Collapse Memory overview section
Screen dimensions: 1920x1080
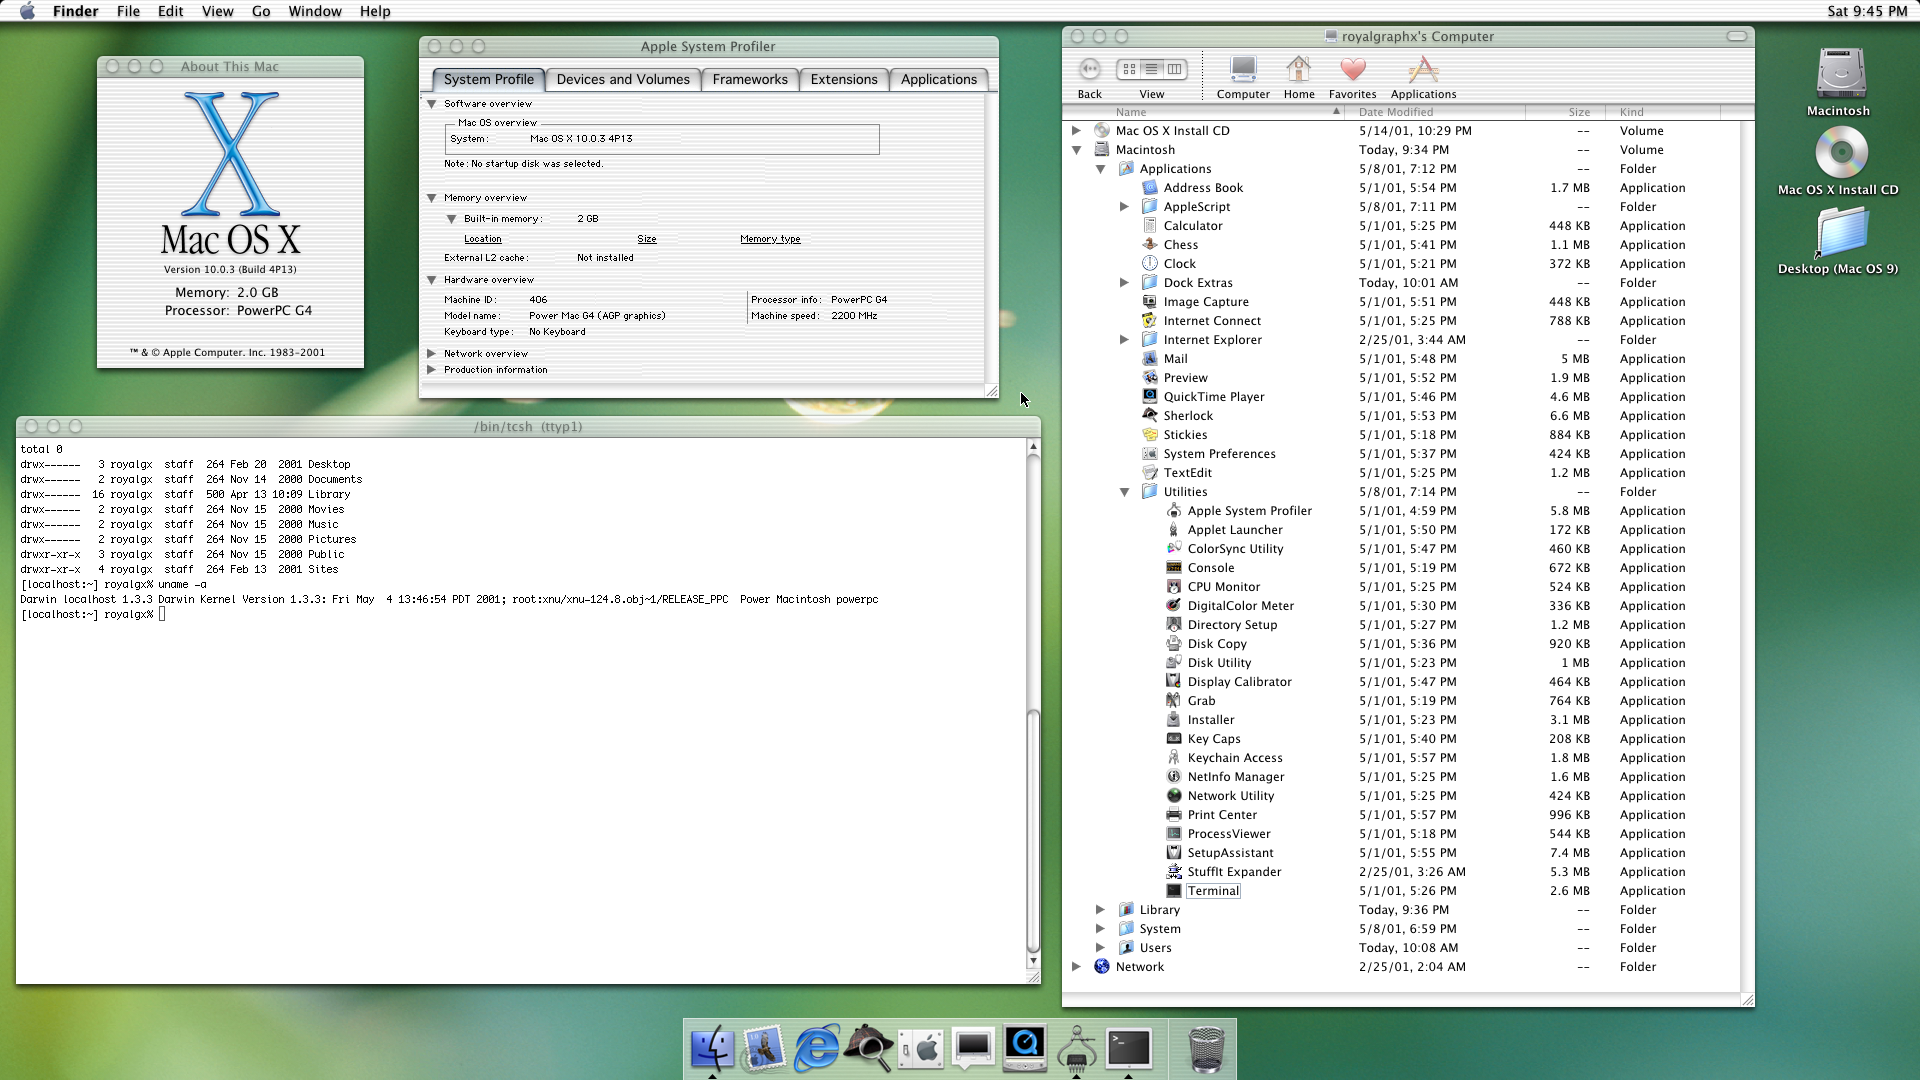(432, 198)
